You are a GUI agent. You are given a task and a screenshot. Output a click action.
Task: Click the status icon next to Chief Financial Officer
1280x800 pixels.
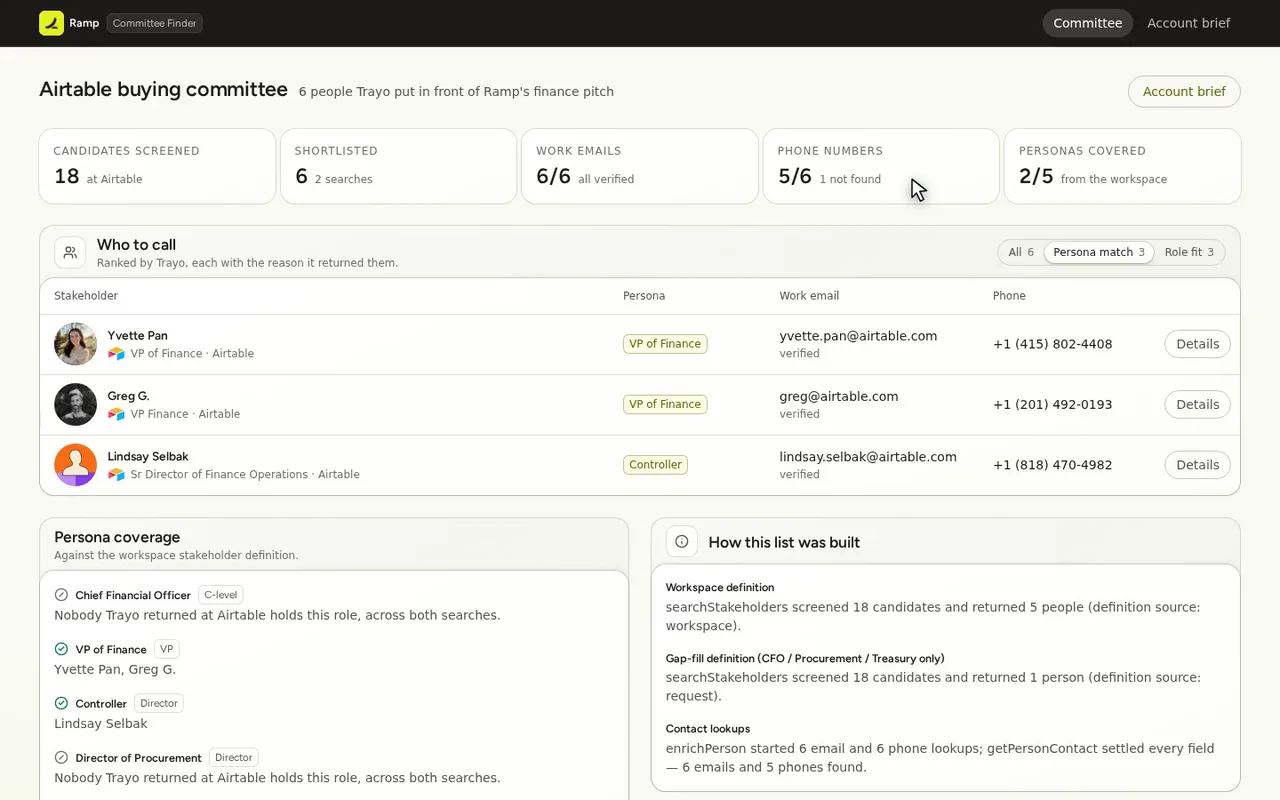[61, 595]
